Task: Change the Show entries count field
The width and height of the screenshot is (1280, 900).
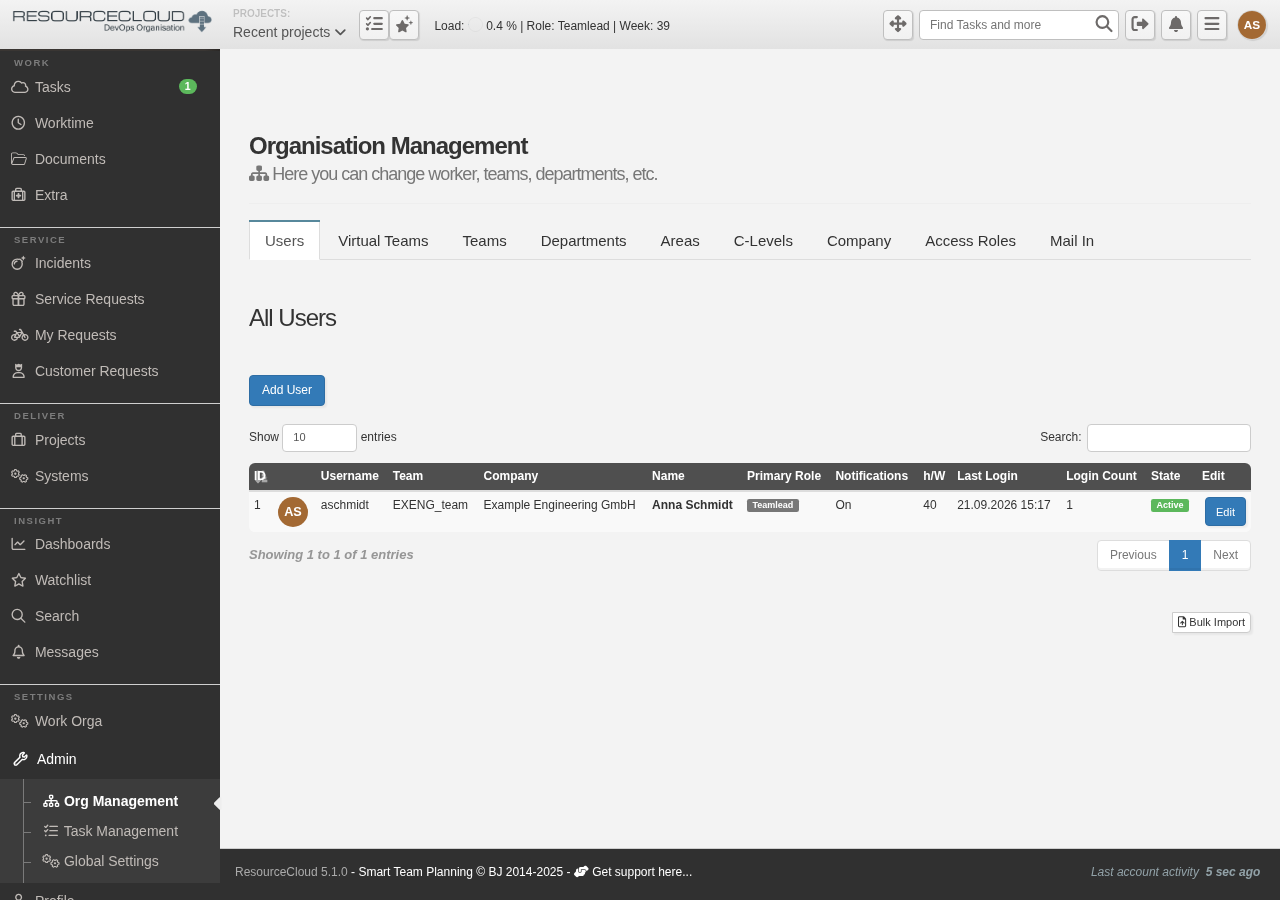Action: pyautogui.click(x=319, y=438)
